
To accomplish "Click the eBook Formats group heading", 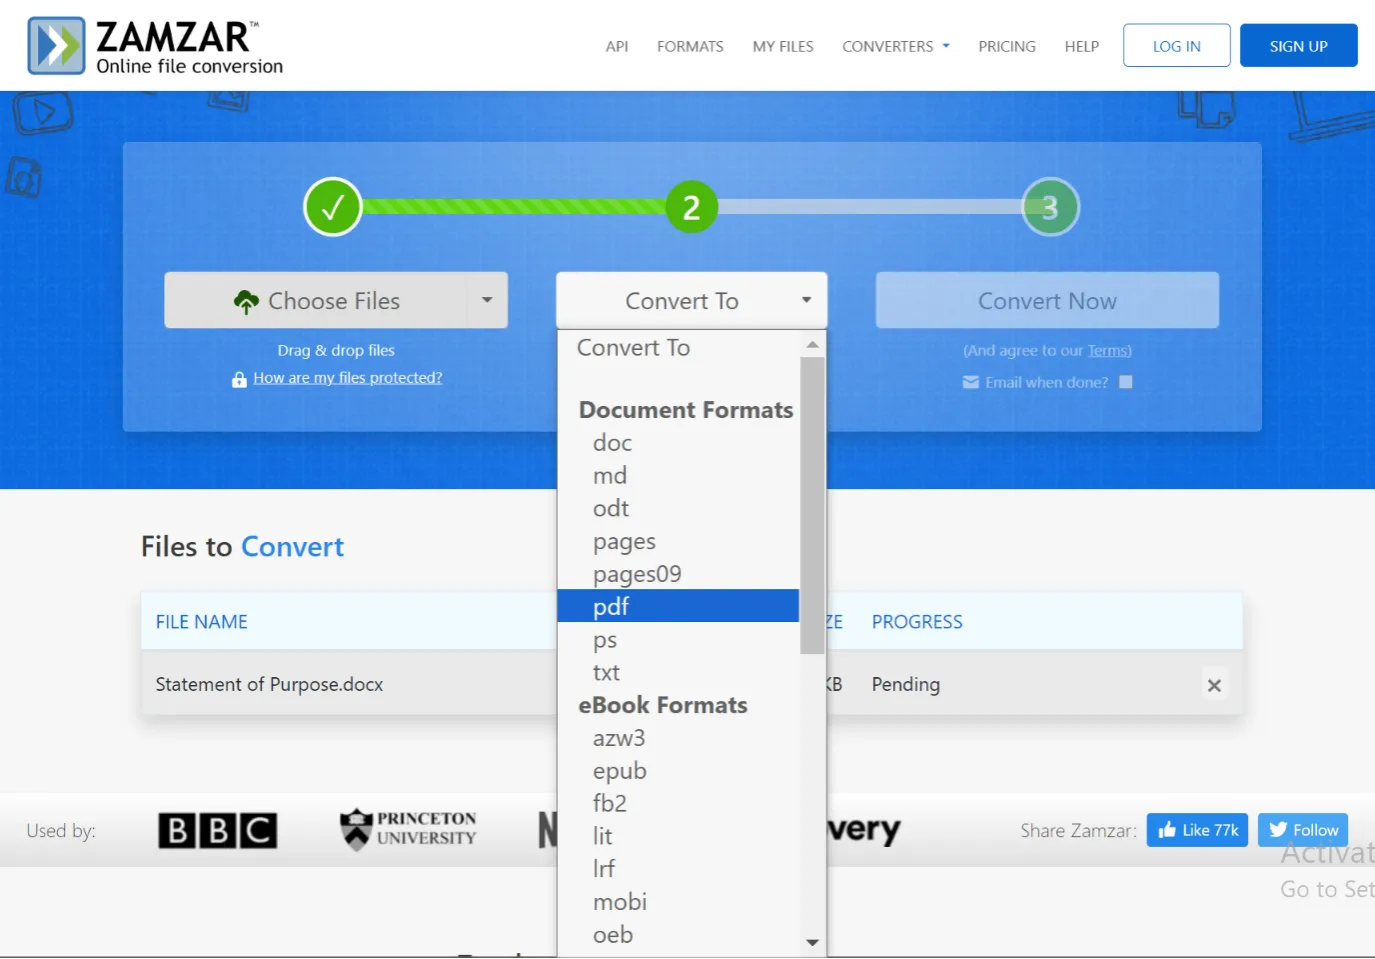I will tap(663, 706).
